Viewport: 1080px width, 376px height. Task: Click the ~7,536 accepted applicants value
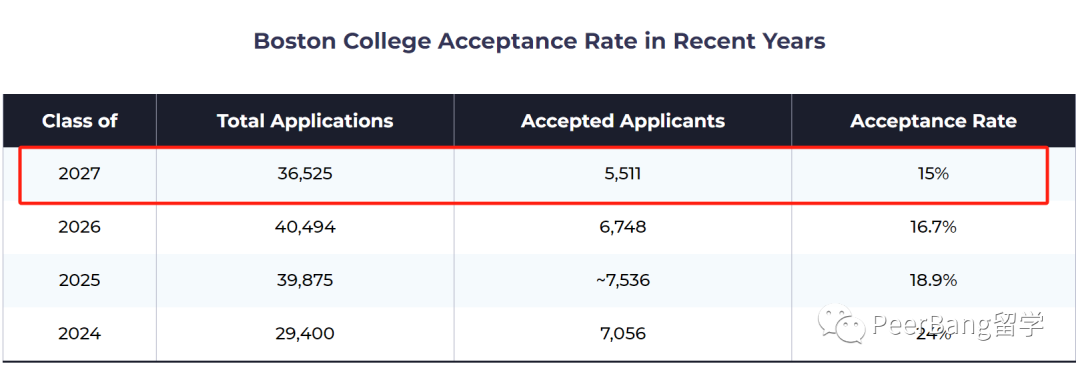pyautogui.click(x=623, y=280)
